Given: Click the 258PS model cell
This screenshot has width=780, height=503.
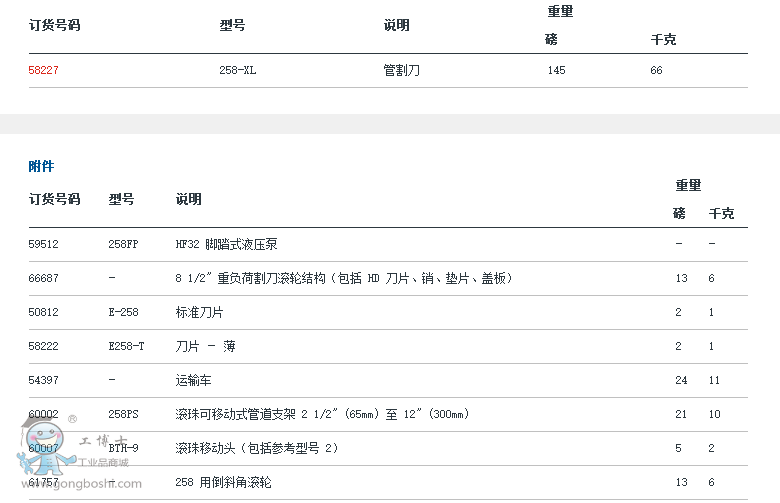Looking at the screenshot, I should (123, 414).
